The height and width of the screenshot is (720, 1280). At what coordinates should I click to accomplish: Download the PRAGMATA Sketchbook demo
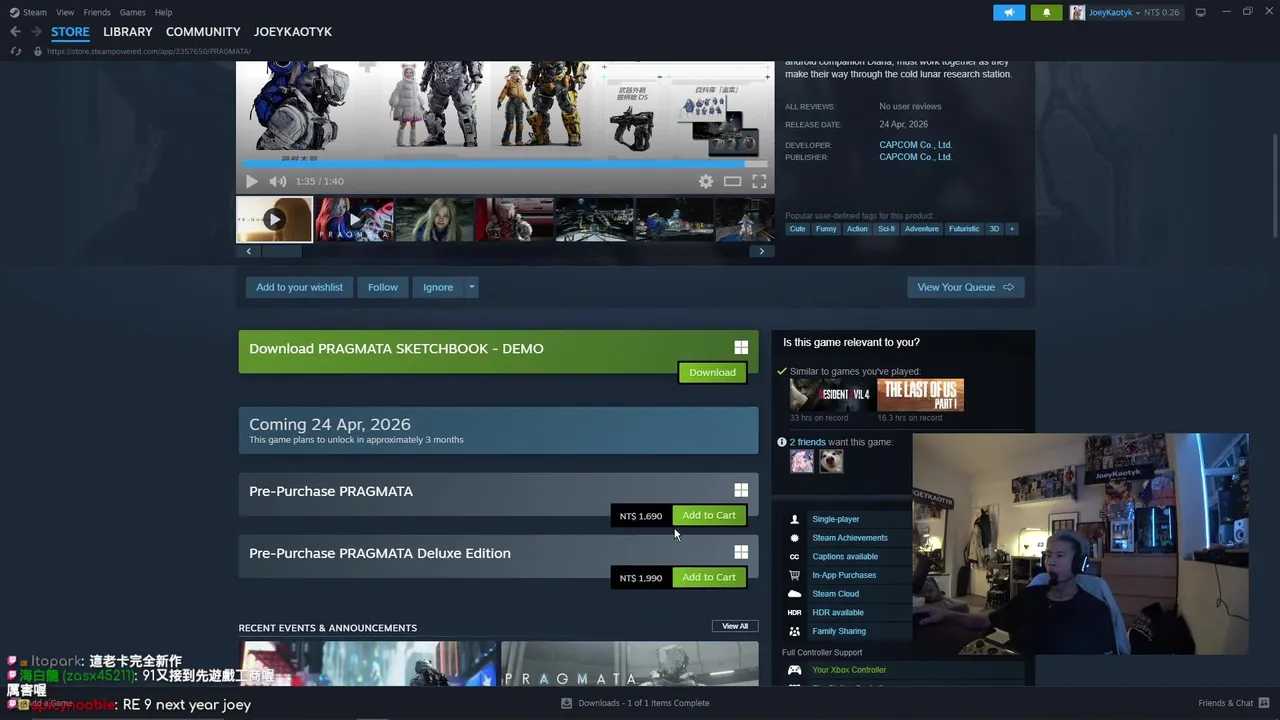click(x=712, y=372)
